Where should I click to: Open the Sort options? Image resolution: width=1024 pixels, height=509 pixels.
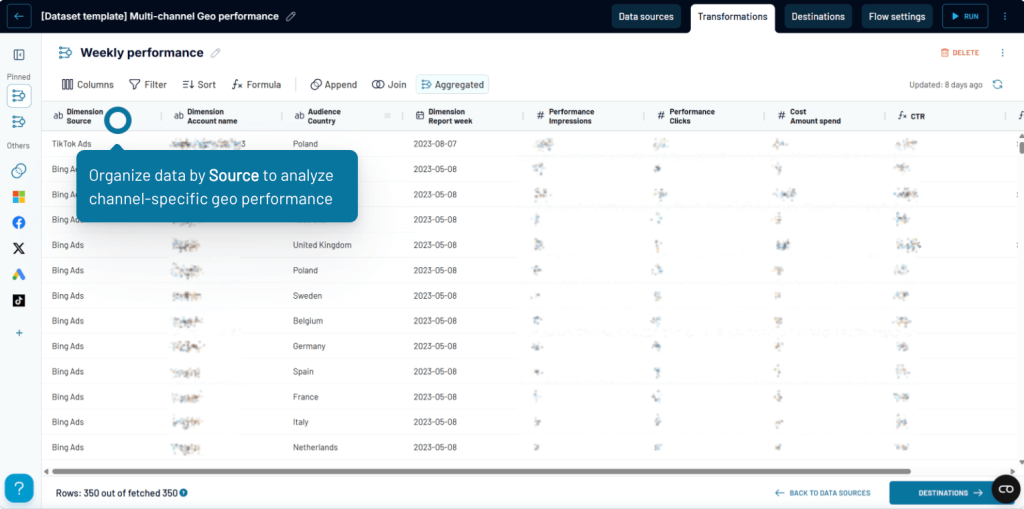(199, 85)
